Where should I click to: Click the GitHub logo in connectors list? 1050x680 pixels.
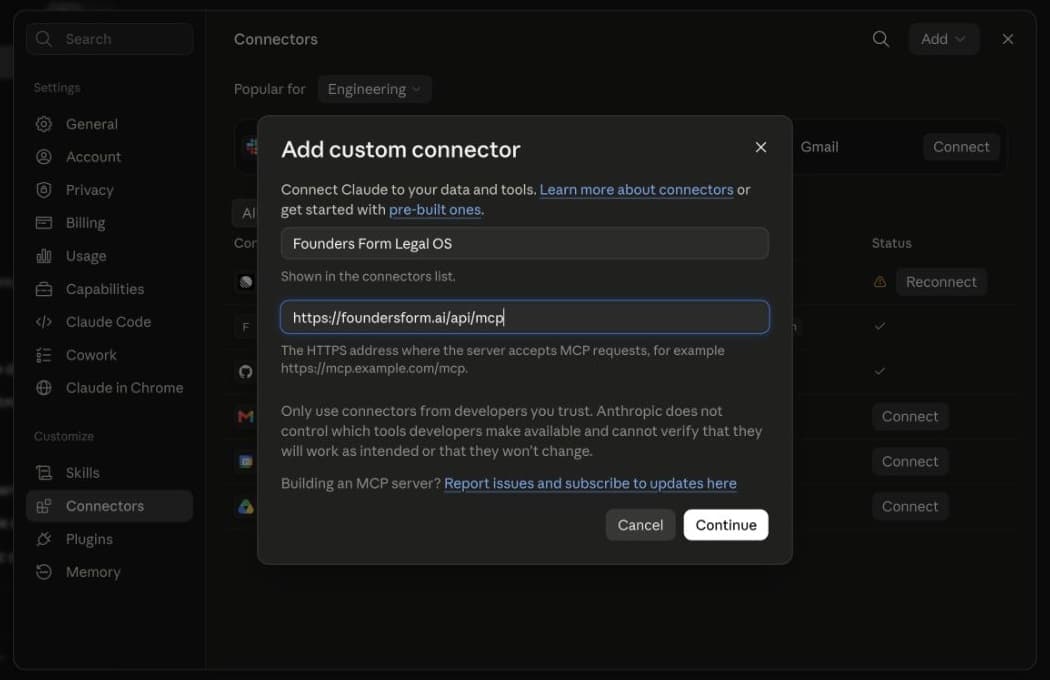(246, 371)
